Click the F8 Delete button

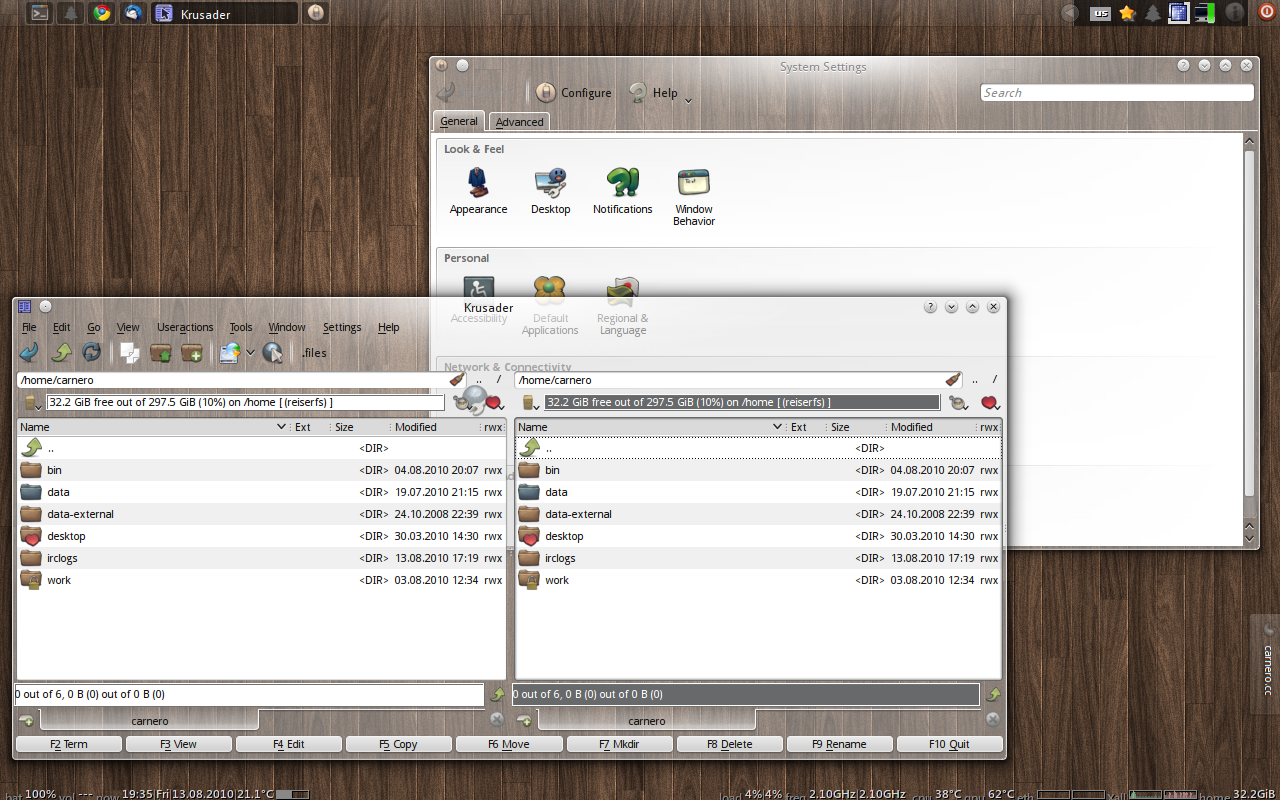(729, 744)
